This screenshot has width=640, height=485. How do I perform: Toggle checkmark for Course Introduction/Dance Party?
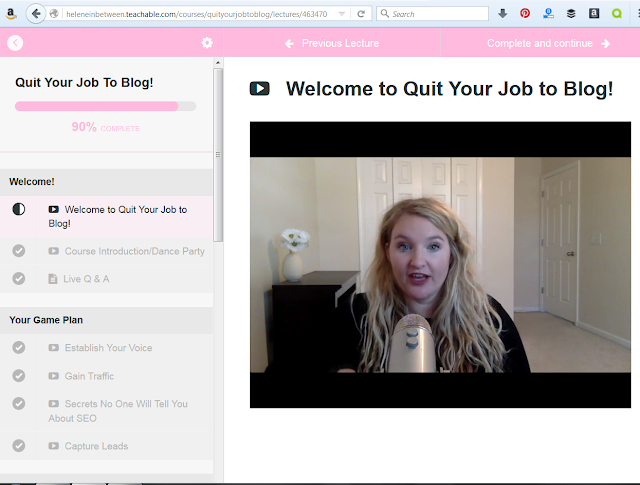[18, 251]
